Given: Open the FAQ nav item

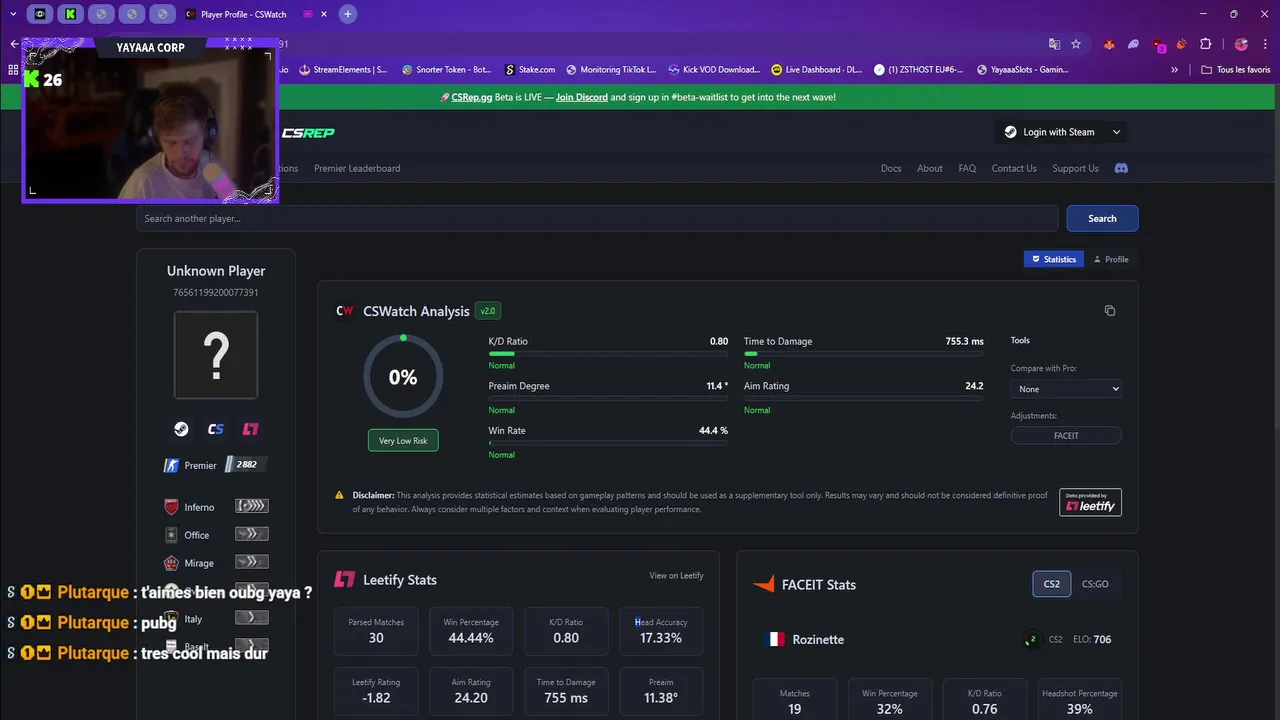Looking at the screenshot, I should 967,168.
